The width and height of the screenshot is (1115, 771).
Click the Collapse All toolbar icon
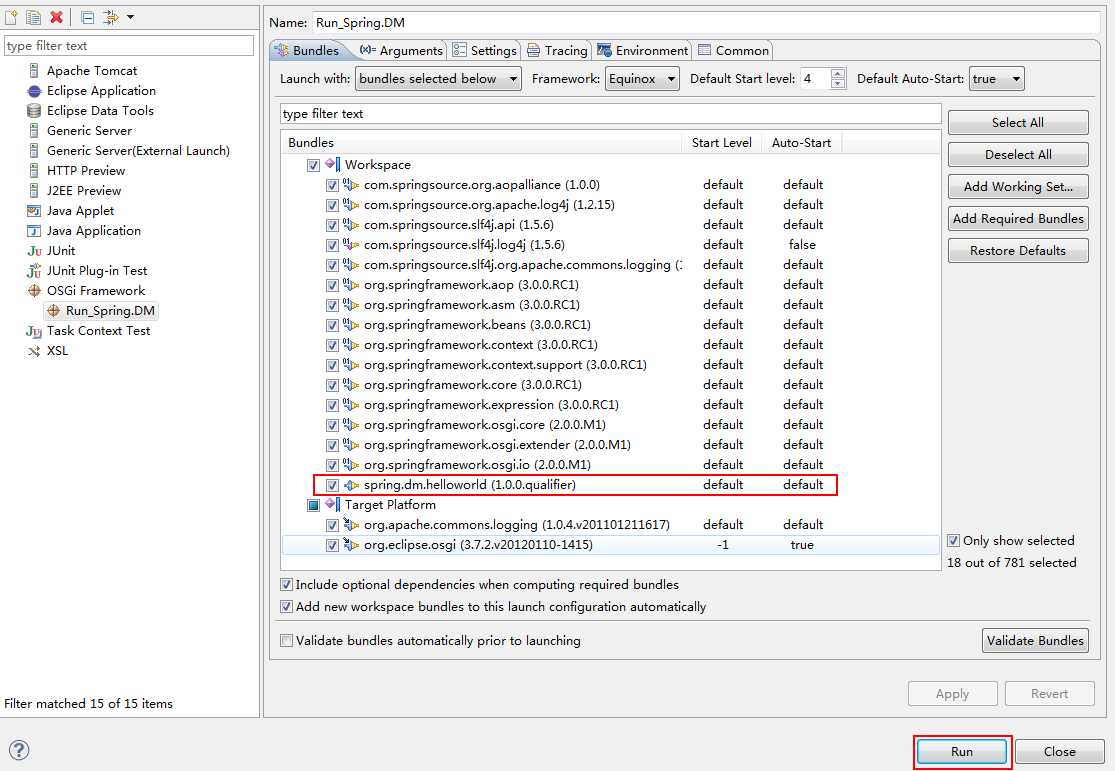pos(87,17)
